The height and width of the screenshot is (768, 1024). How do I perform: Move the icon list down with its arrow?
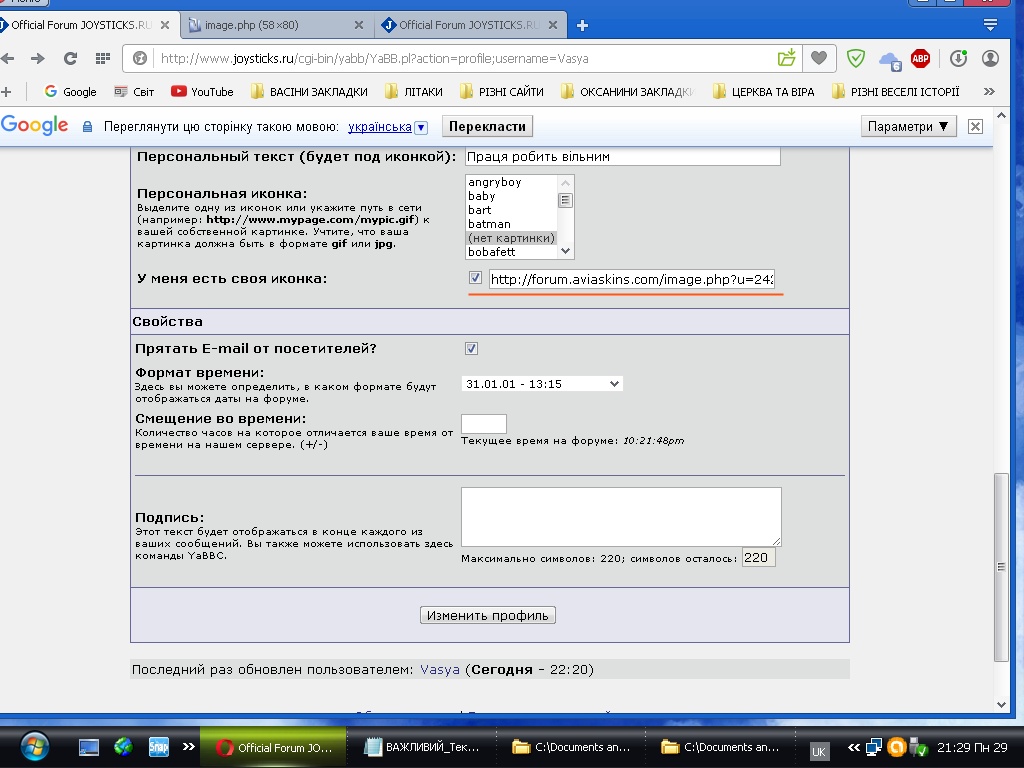pyautogui.click(x=566, y=251)
